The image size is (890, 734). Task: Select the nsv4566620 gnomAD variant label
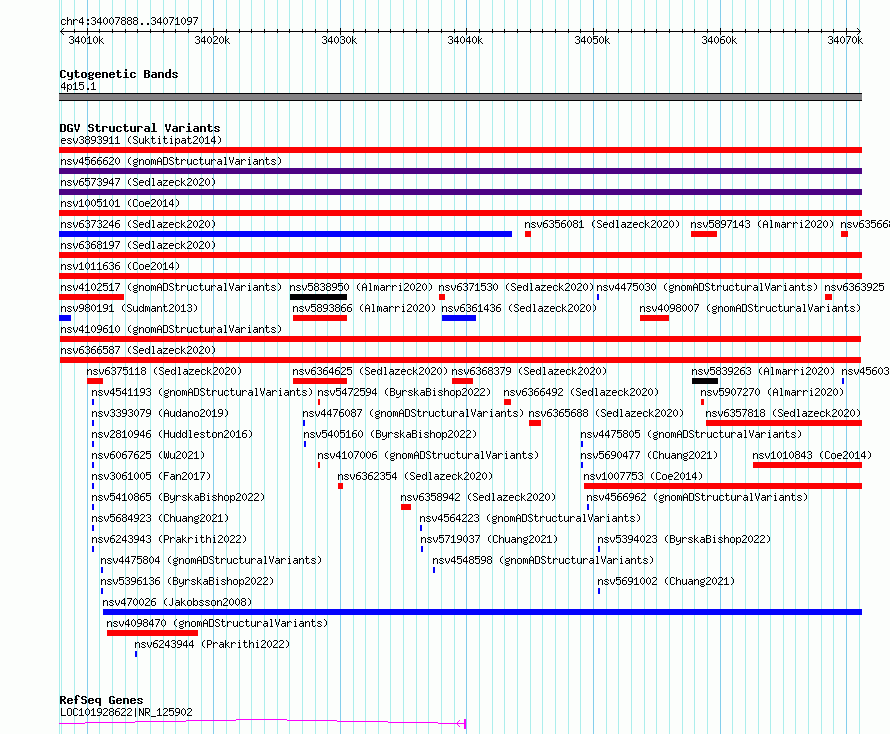point(171,161)
